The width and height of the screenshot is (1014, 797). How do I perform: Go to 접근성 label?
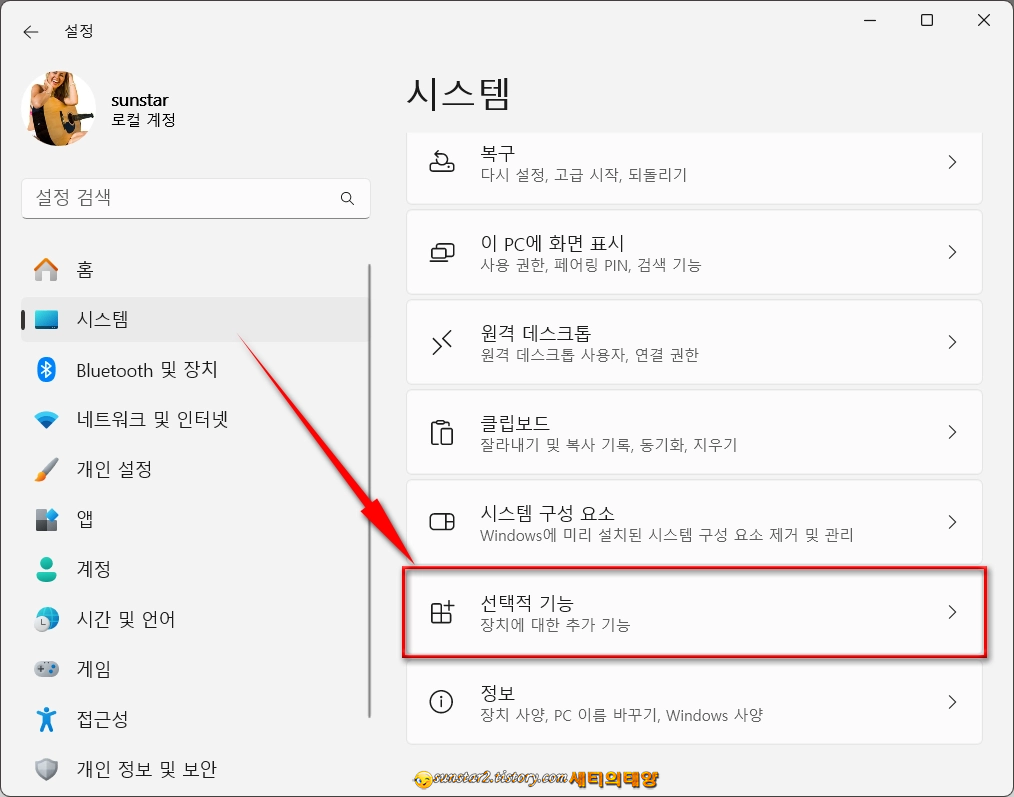tap(102, 719)
